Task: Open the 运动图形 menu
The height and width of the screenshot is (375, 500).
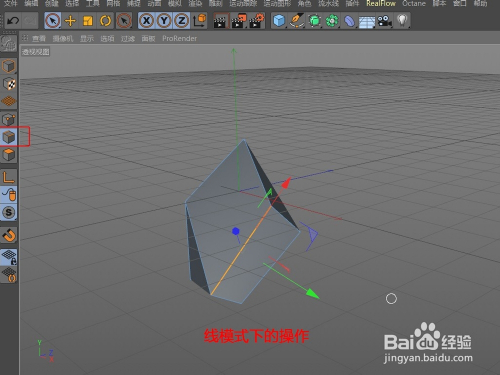Action: pyautogui.click(x=277, y=3)
